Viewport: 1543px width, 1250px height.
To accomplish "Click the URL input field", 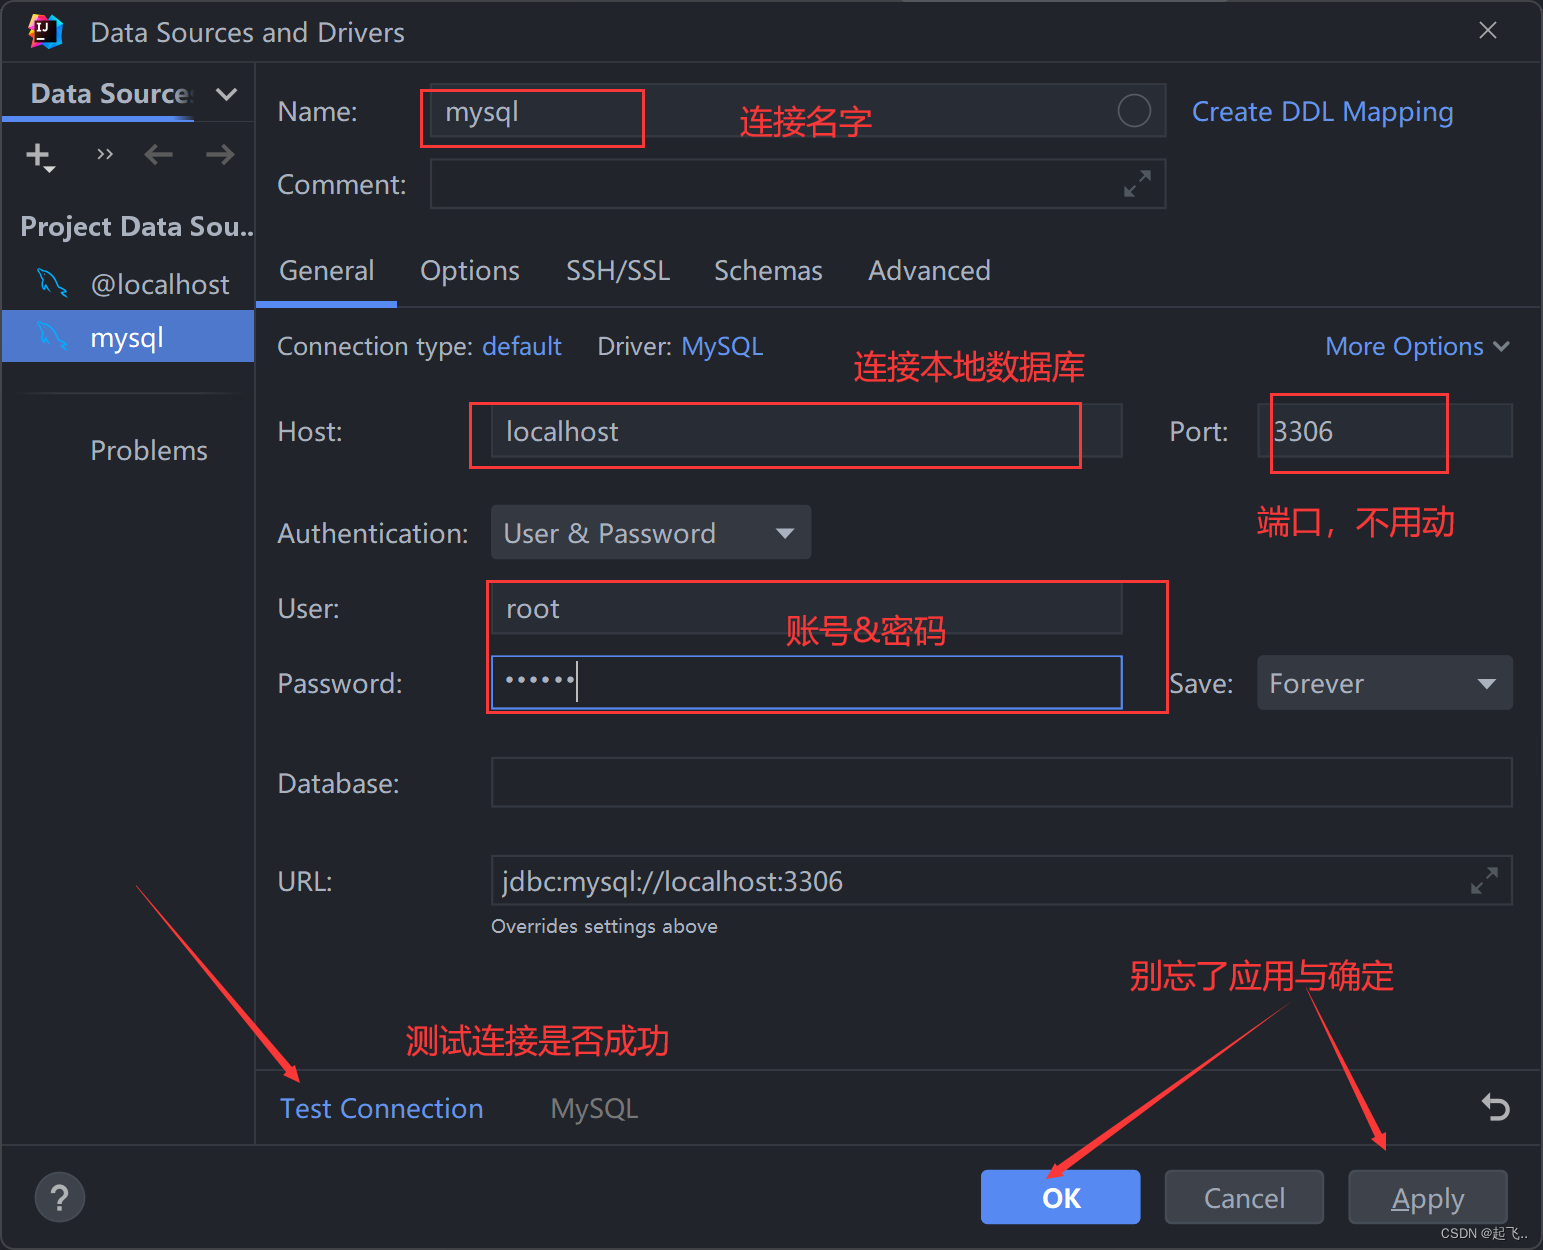I will [1001, 880].
